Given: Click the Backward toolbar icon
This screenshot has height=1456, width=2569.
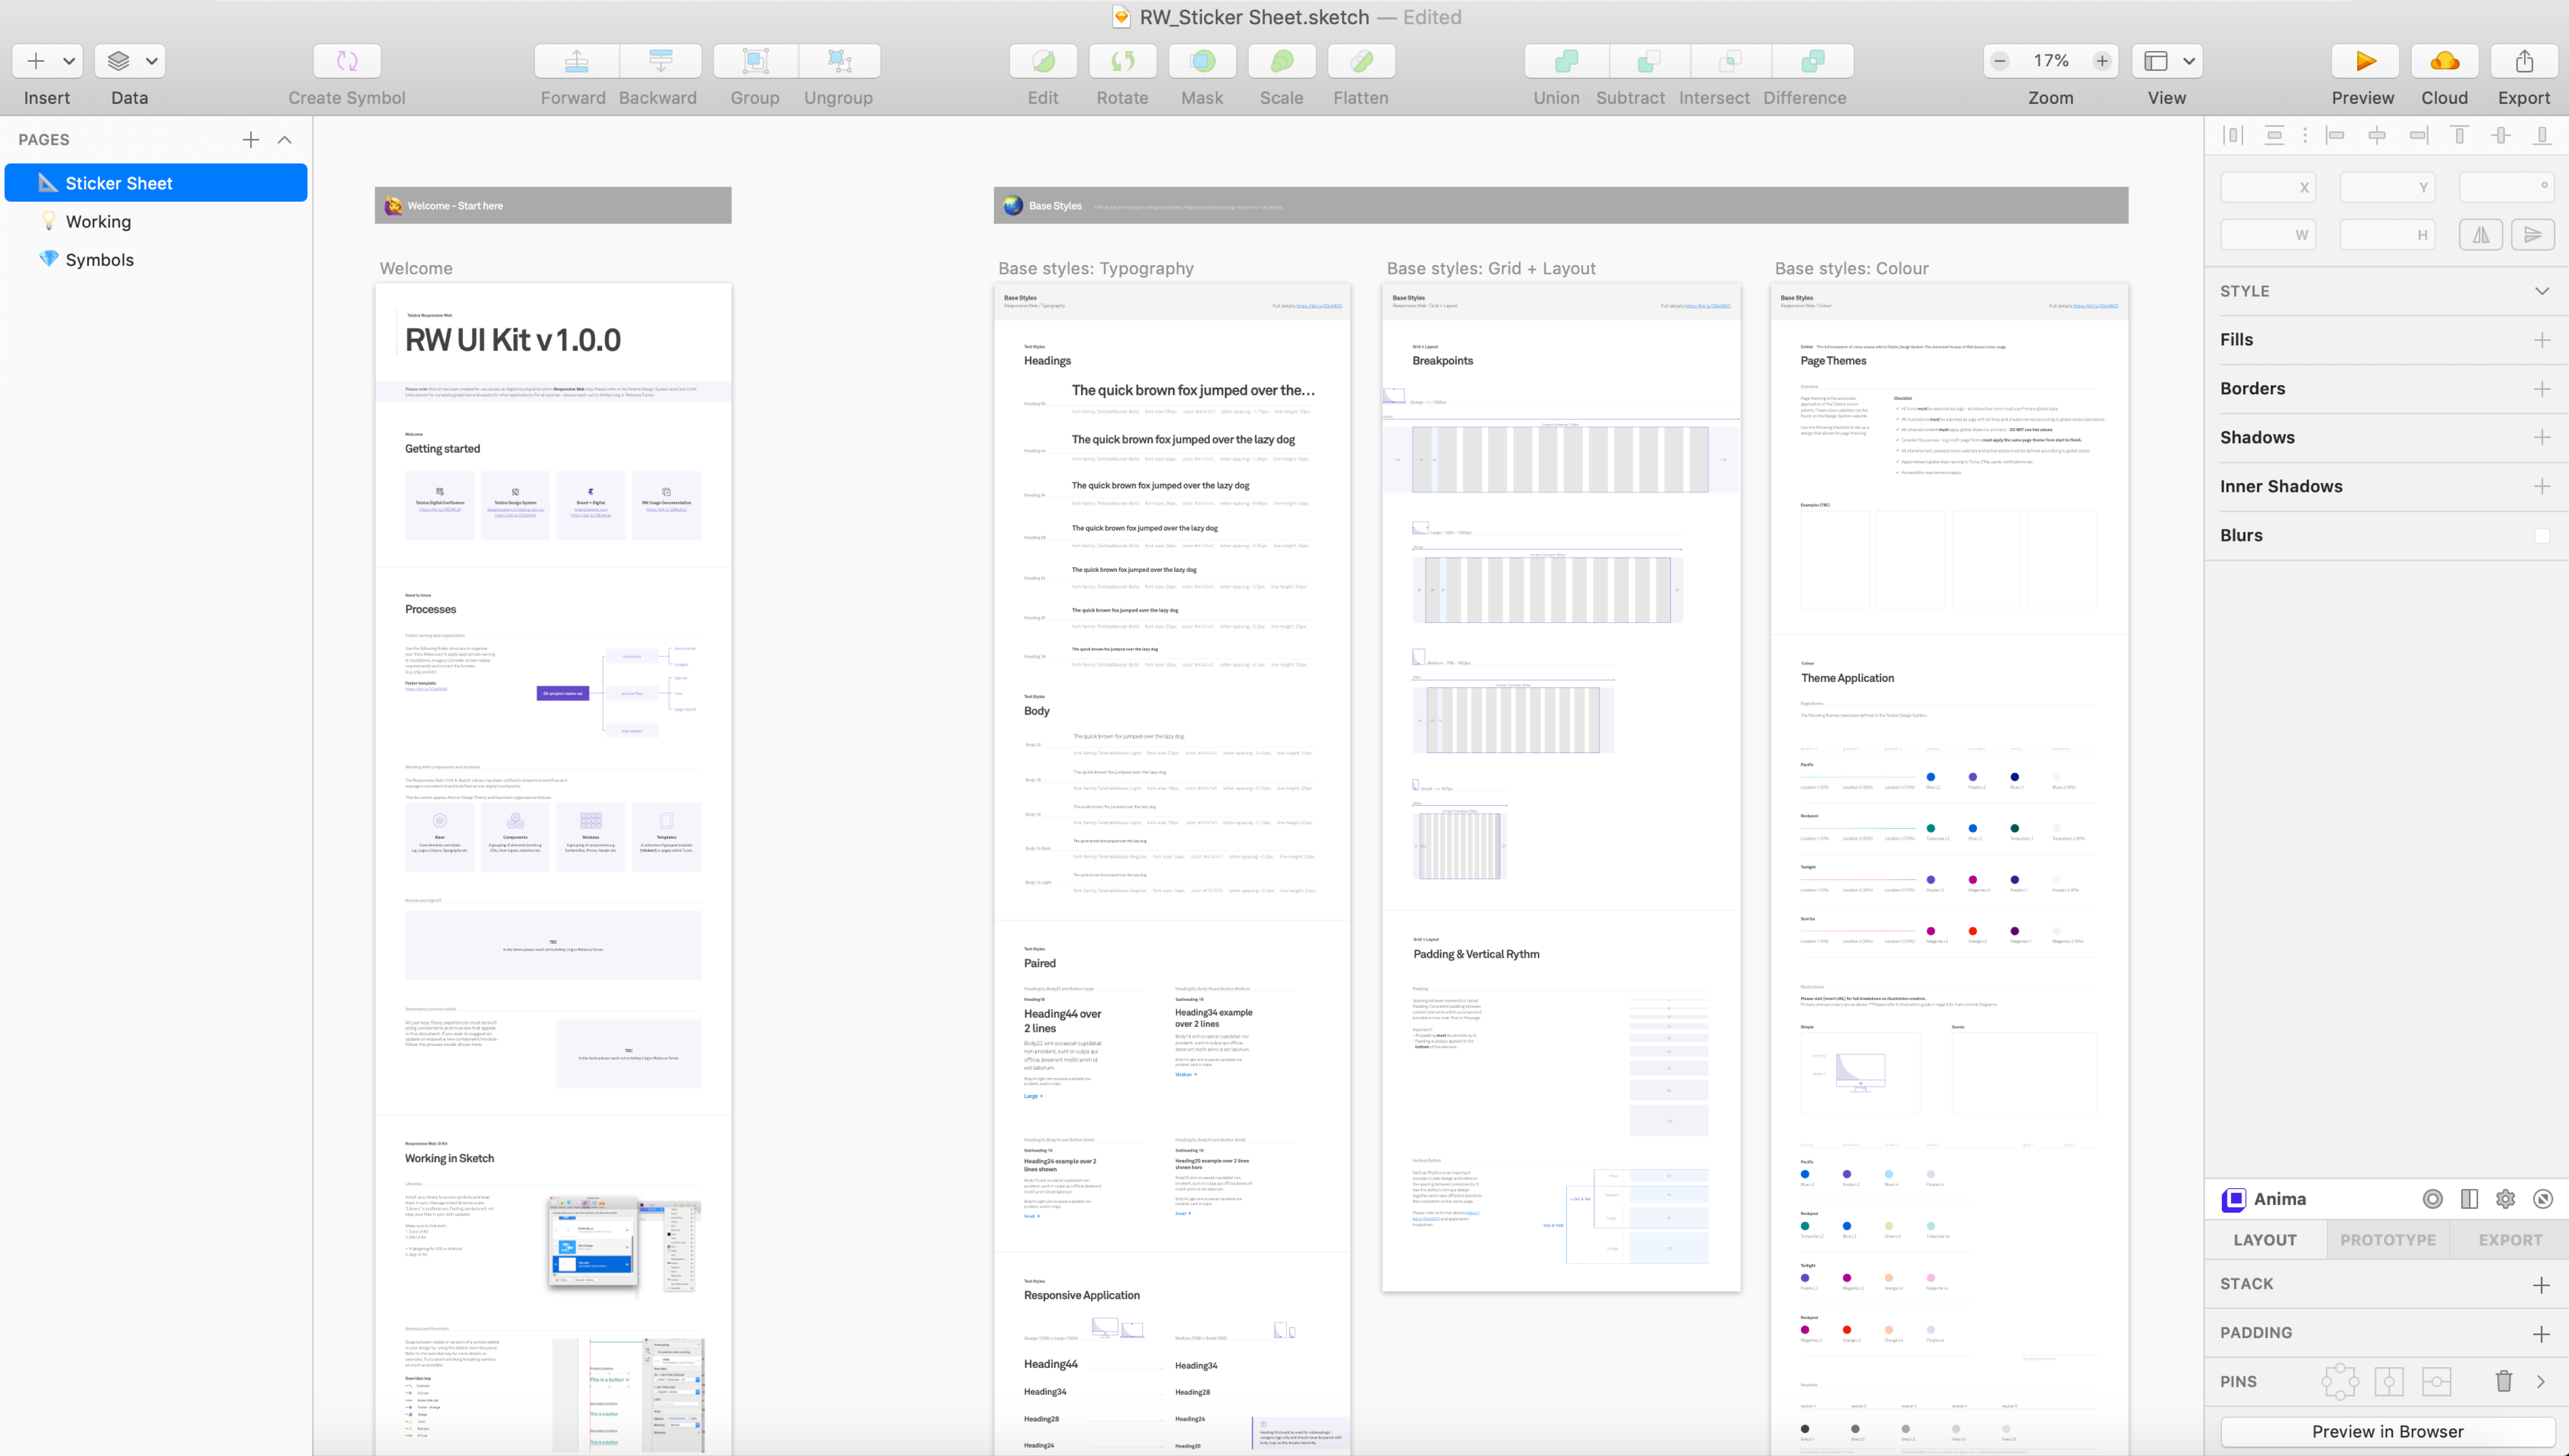Looking at the screenshot, I should [x=660, y=61].
